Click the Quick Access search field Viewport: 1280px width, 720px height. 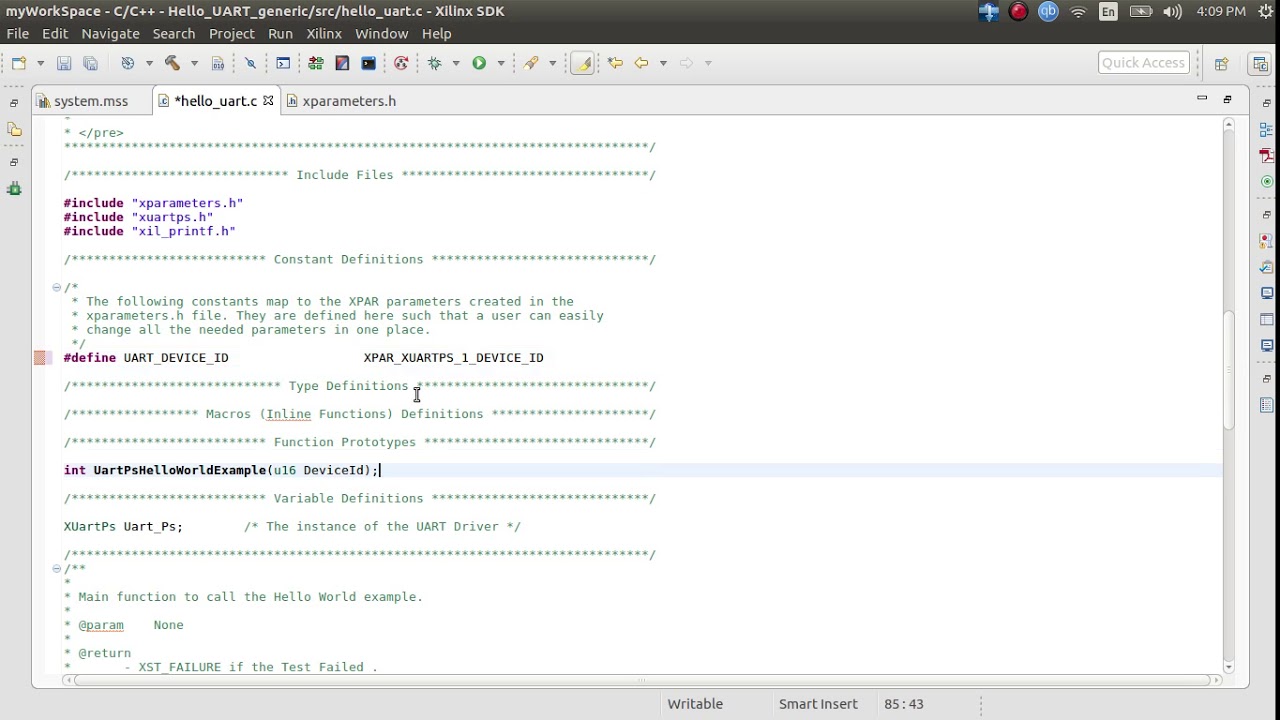[x=1143, y=63]
